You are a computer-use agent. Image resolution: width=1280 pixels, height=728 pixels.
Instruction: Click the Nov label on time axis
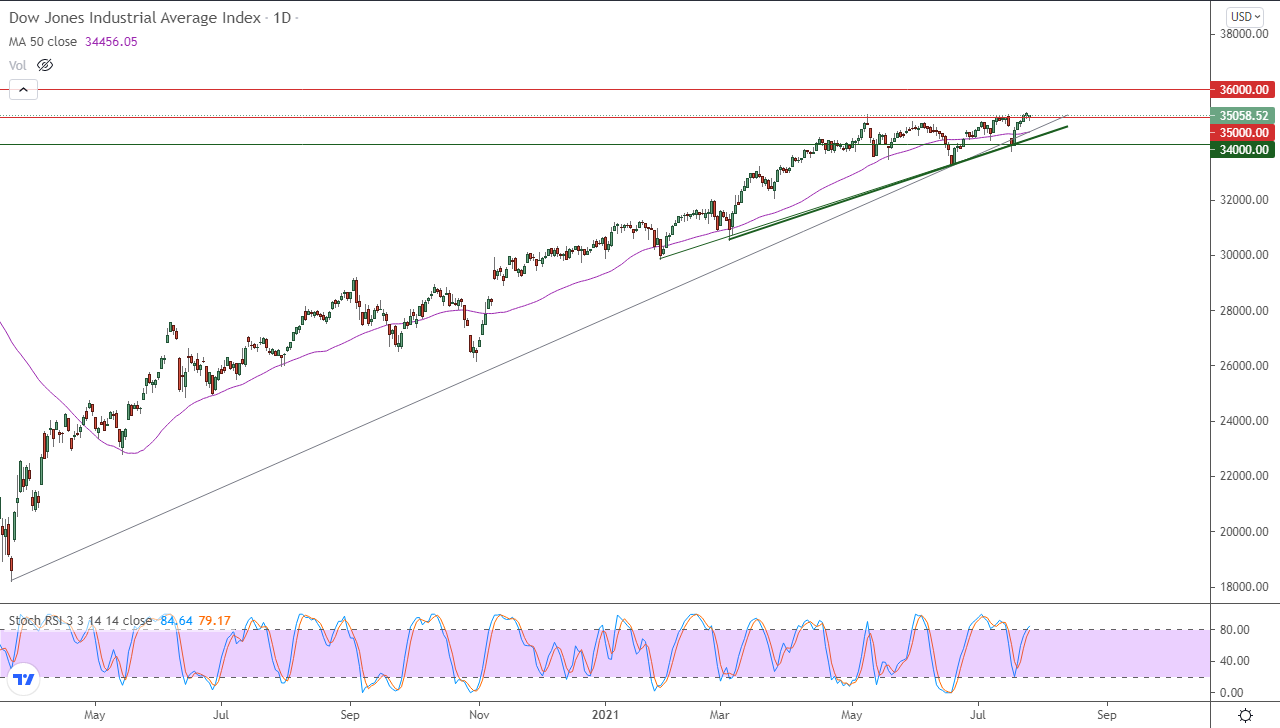[479, 715]
